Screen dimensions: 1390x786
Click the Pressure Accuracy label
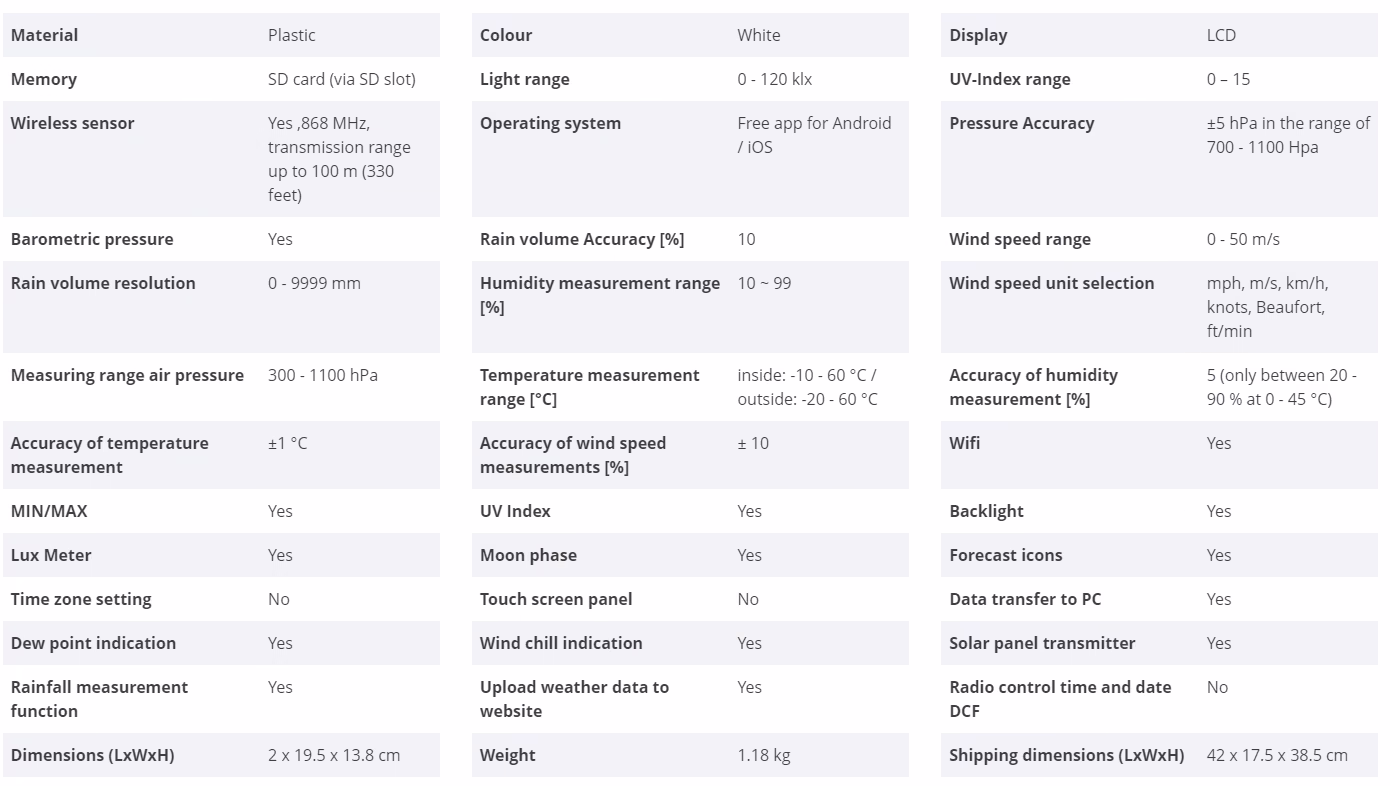pos(1021,123)
